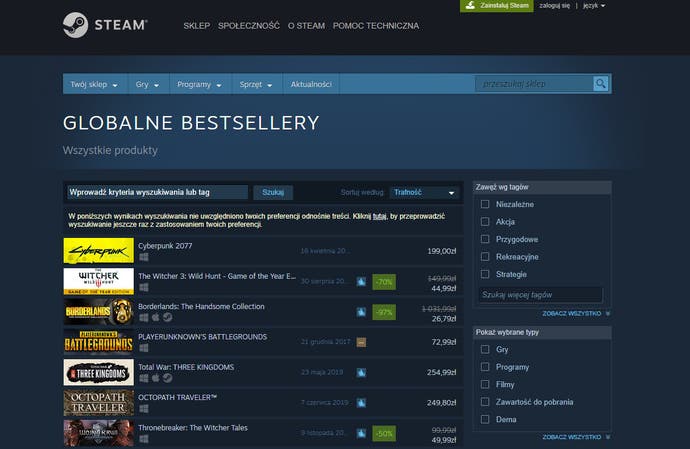Click the Mac icon under Borderlands Handsome Collection
This screenshot has height=449, width=690.
[155, 317]
